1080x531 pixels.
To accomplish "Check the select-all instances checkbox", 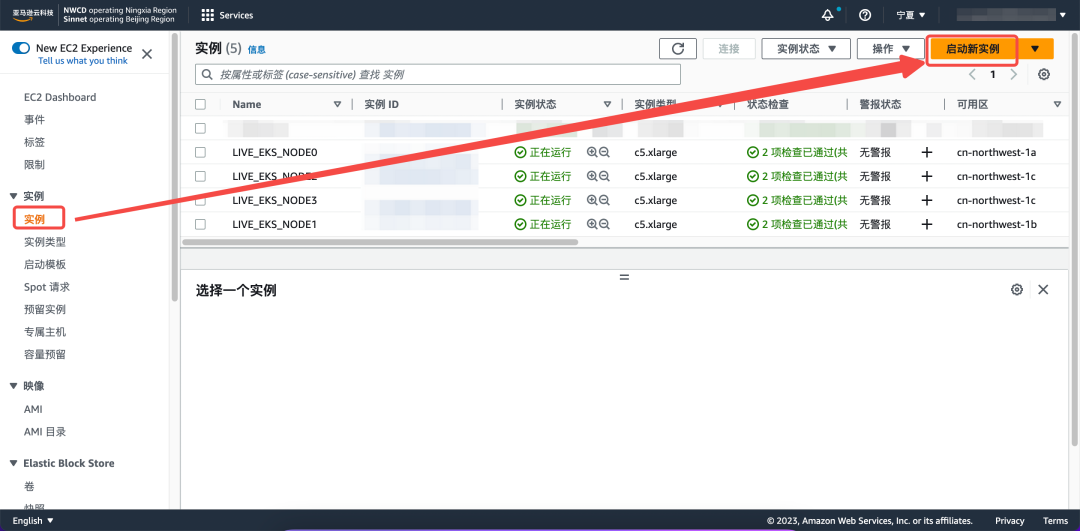I will point(200,105).
